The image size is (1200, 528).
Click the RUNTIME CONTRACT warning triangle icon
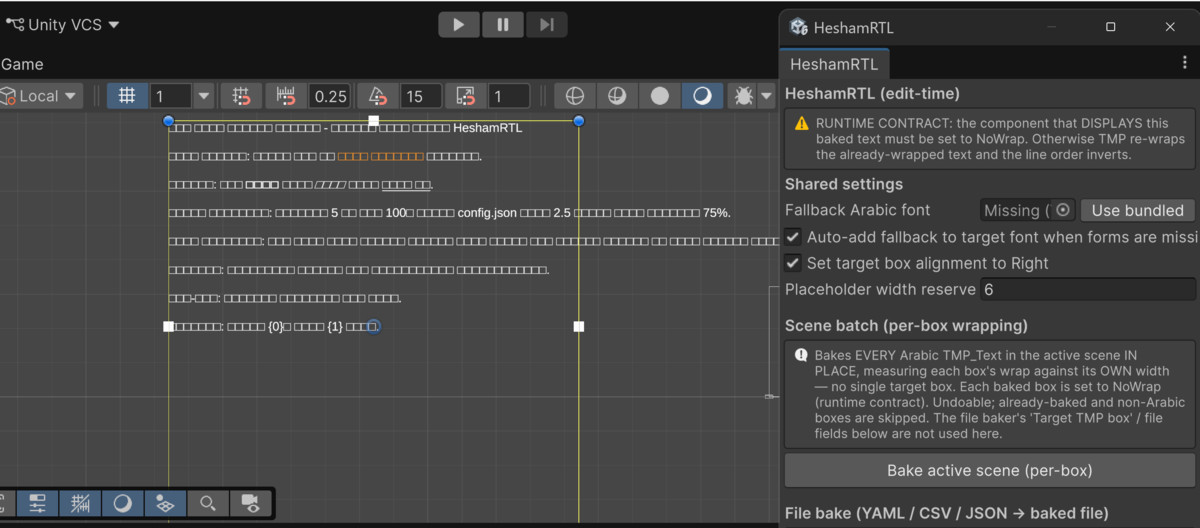tap(802, 123)
